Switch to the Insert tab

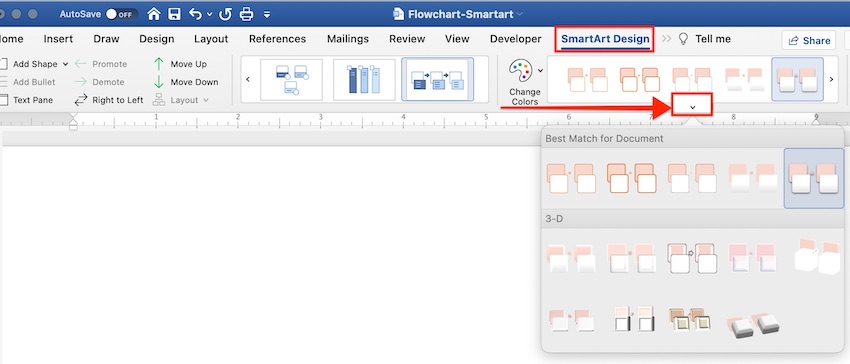coord(58,39)
